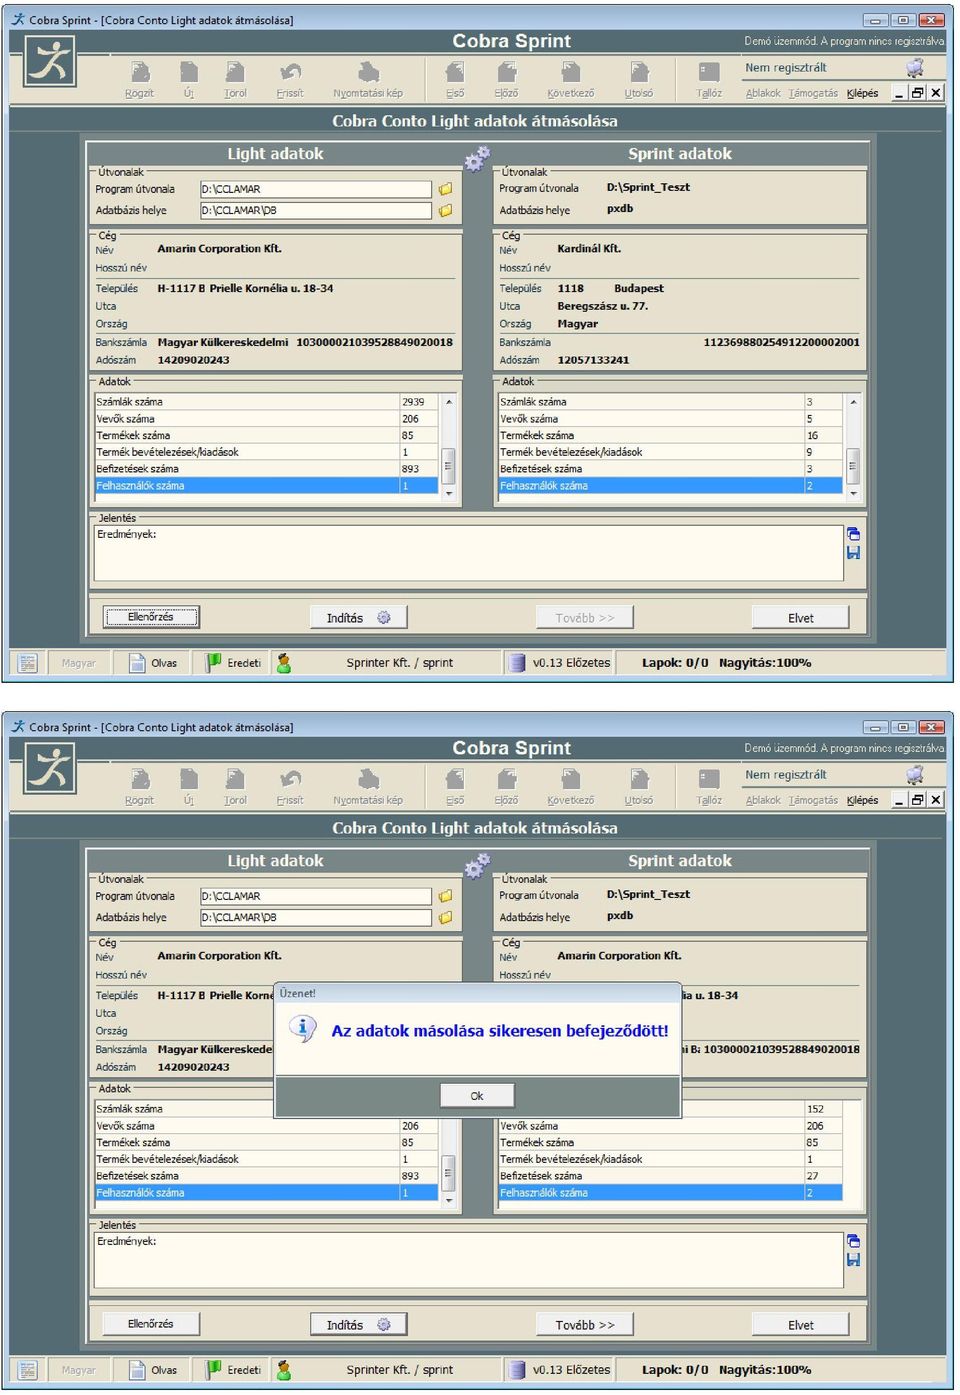960x1395 pixels.
Task: Click the Rögzít toolbar icon in the upper window
Action: point(140,73)
